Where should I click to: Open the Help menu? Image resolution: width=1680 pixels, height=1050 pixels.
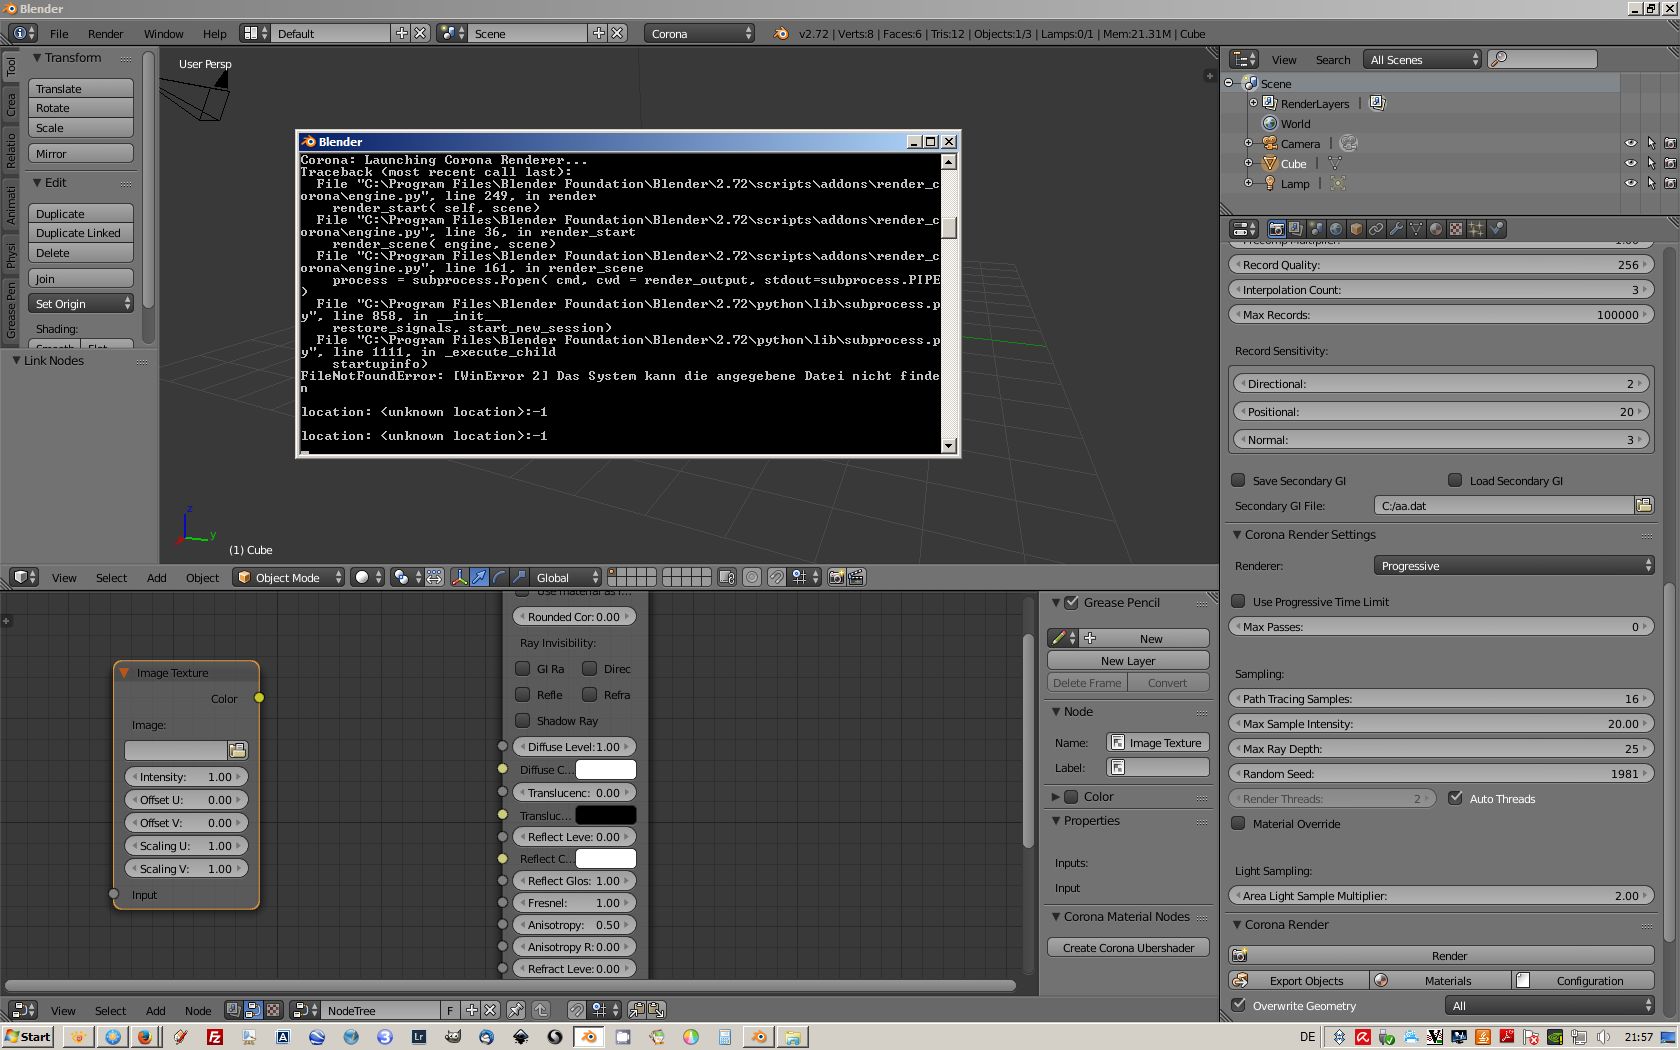coord(214,33)
